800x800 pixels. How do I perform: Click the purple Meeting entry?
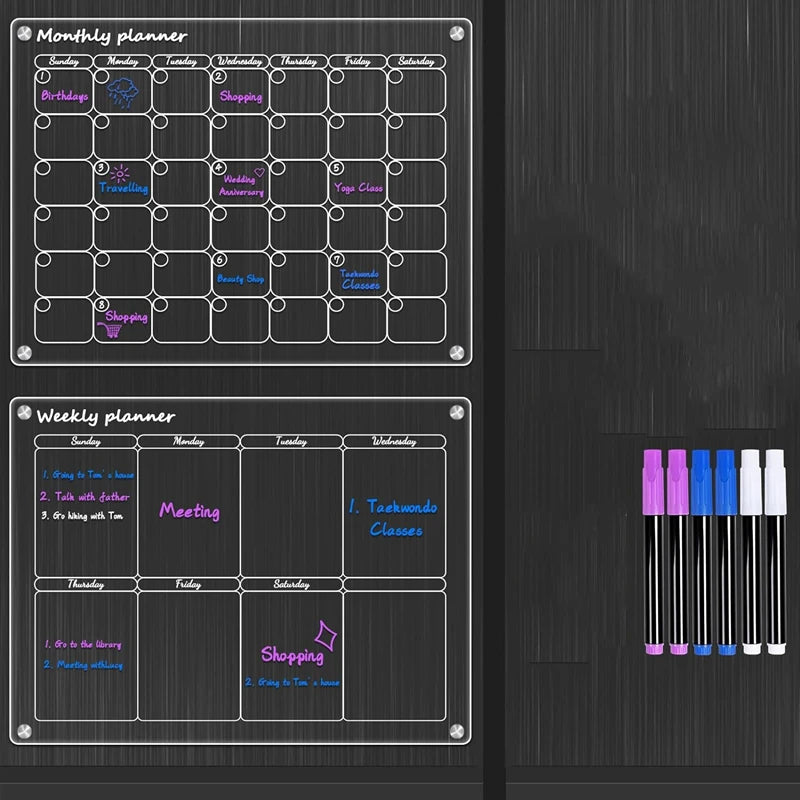[x=189, y=511]
